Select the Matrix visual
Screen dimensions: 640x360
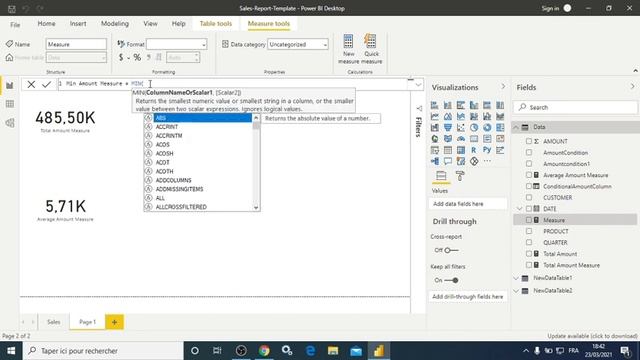(461, 150)
